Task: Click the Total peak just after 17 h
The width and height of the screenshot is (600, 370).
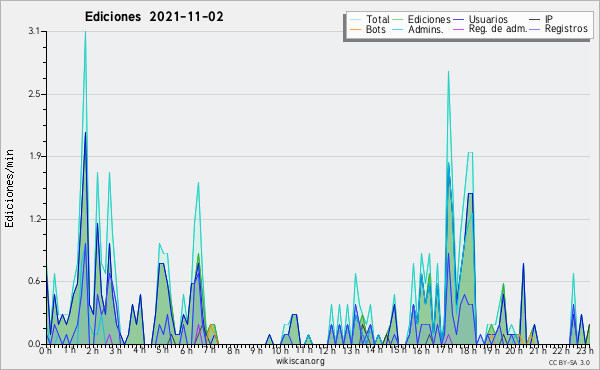Action: pos(448,72)
